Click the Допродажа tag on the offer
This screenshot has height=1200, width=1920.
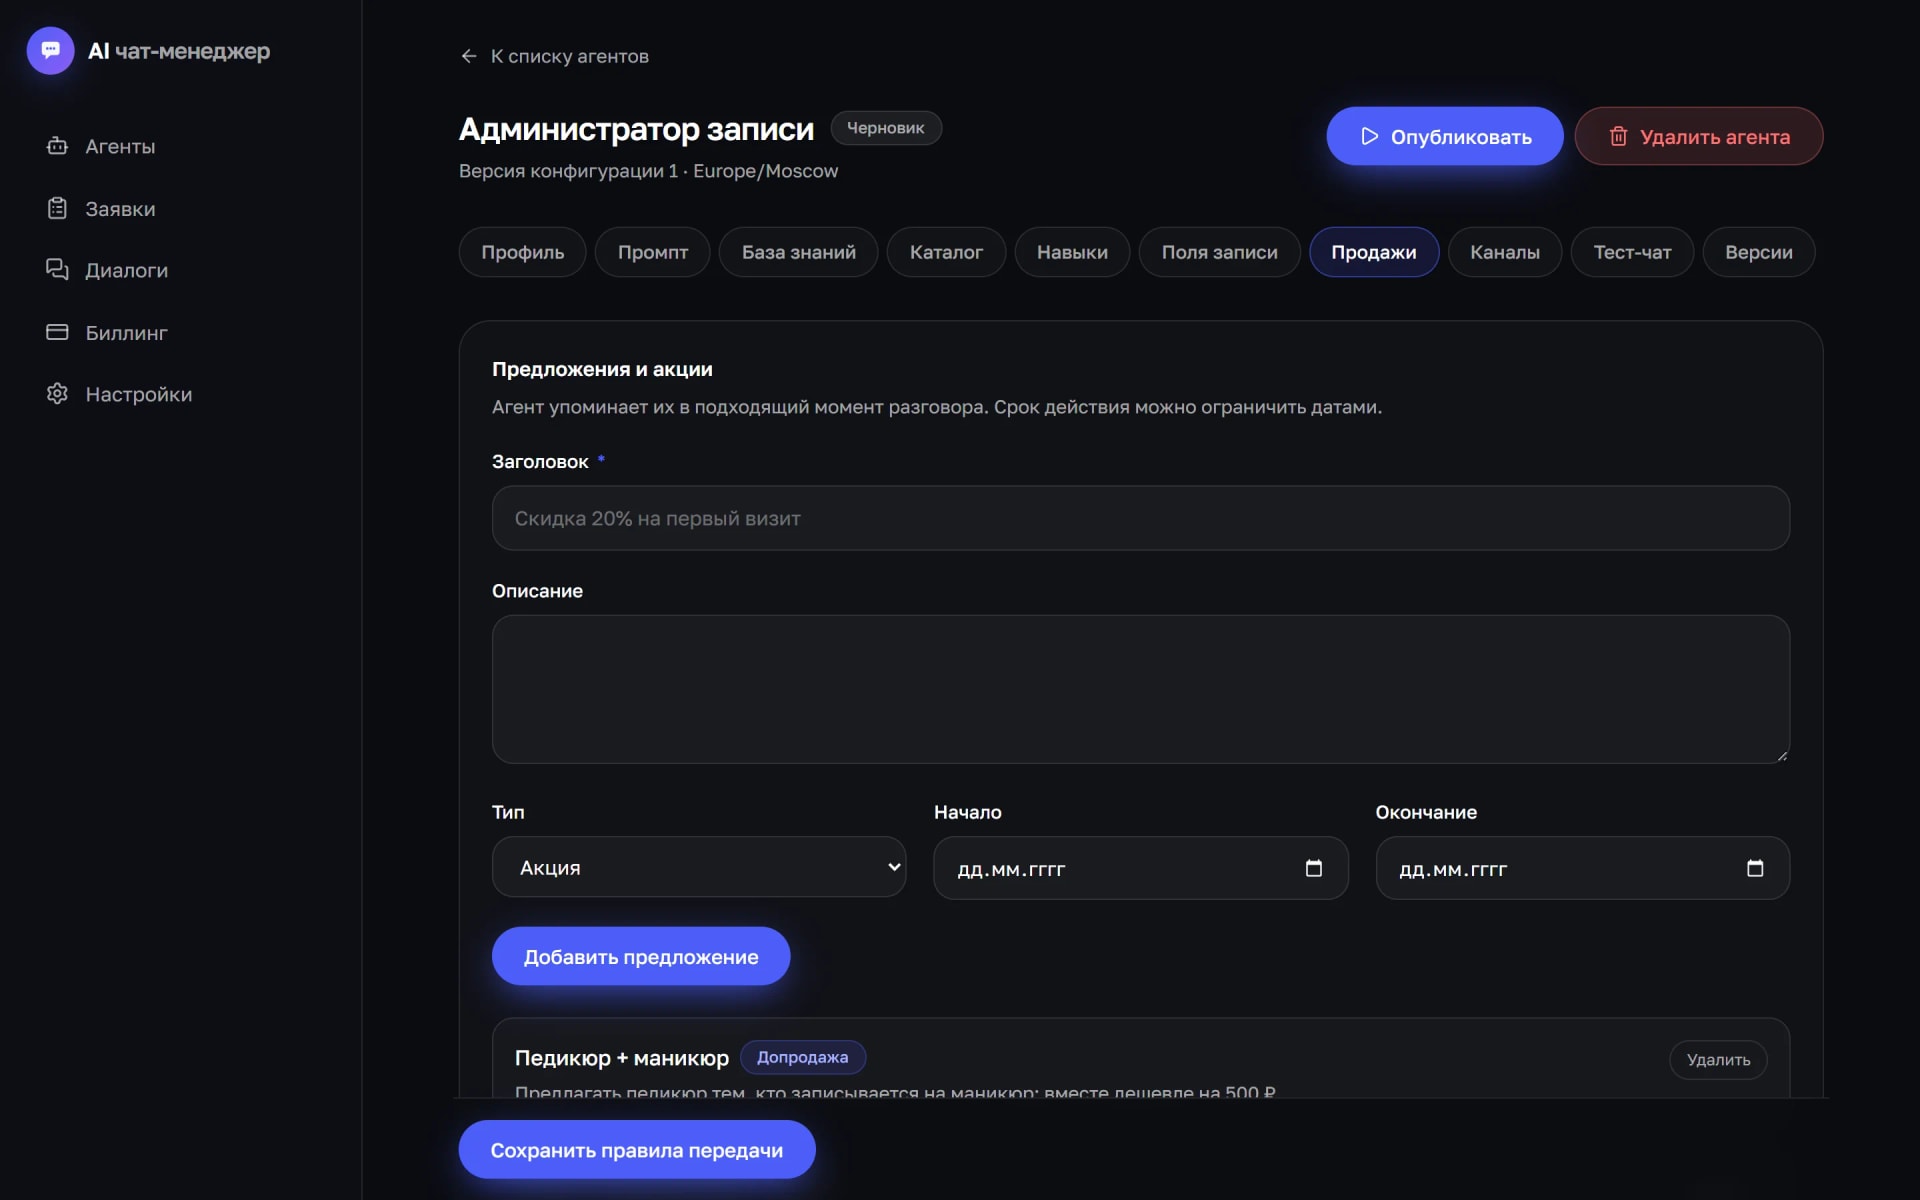(803, 1057)
